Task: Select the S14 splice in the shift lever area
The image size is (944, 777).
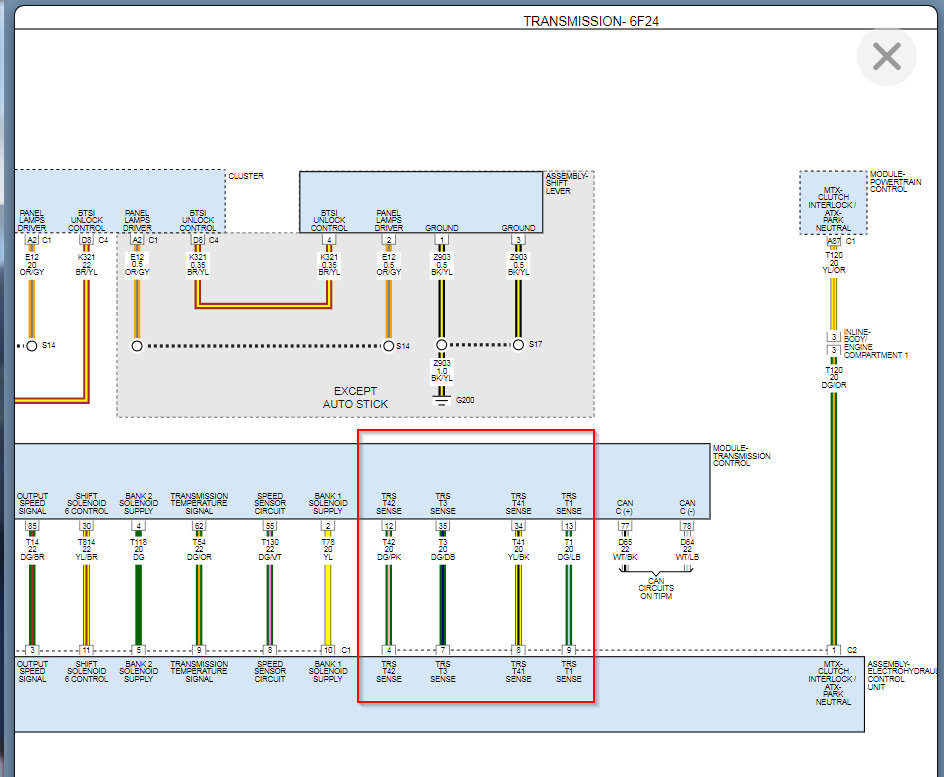Action: pyautogui.click(x=388, y=345)
